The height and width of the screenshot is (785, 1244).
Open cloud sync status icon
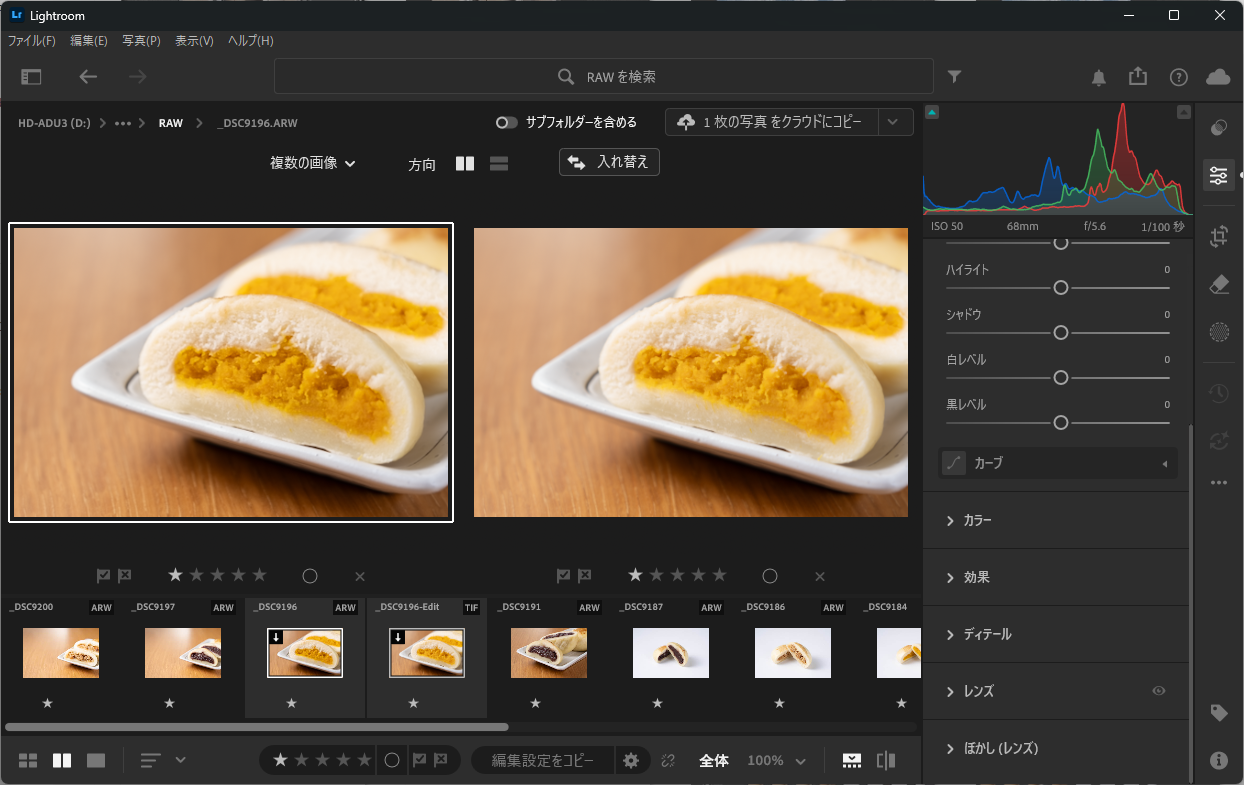[x=1218, y=77]
